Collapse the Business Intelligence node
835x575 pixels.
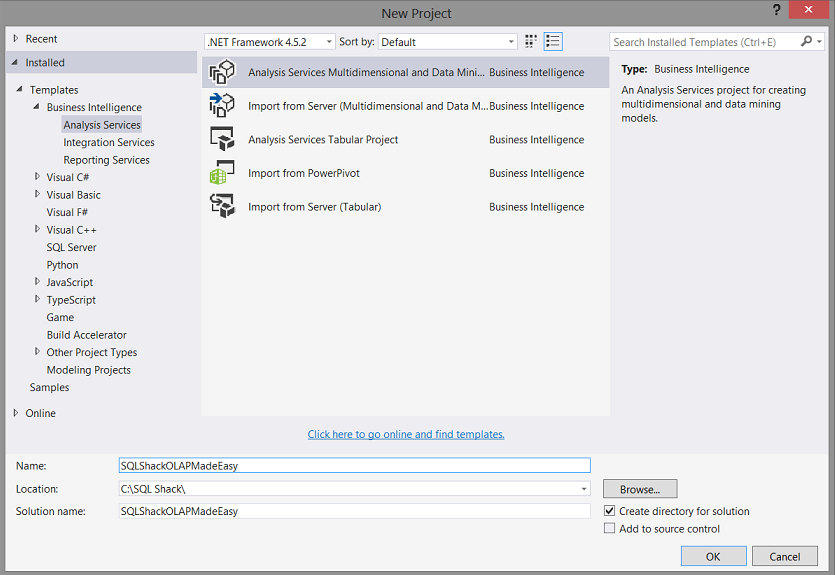[x=36, y=106]
